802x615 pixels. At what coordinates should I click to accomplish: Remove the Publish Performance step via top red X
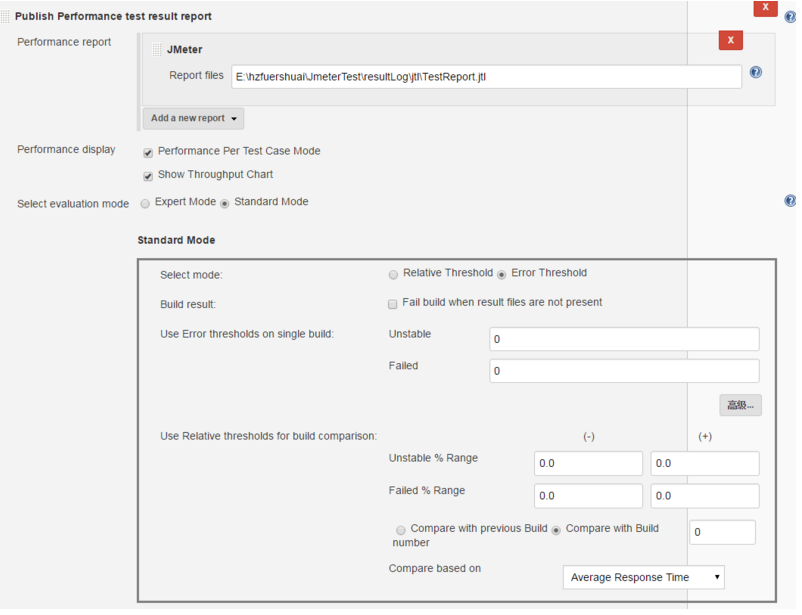[766, 8]
